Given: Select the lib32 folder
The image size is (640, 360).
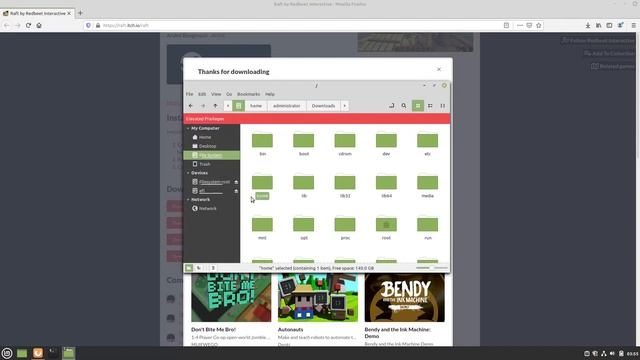Looking at the screenshot, I should pyautogui.click(x=345, y=186).
